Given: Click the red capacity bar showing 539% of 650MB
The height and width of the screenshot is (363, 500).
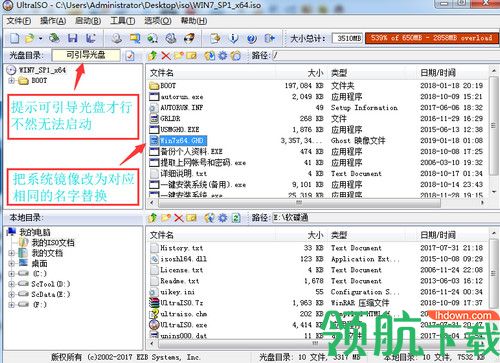Looking at the screenshot, I should point(431,38).
